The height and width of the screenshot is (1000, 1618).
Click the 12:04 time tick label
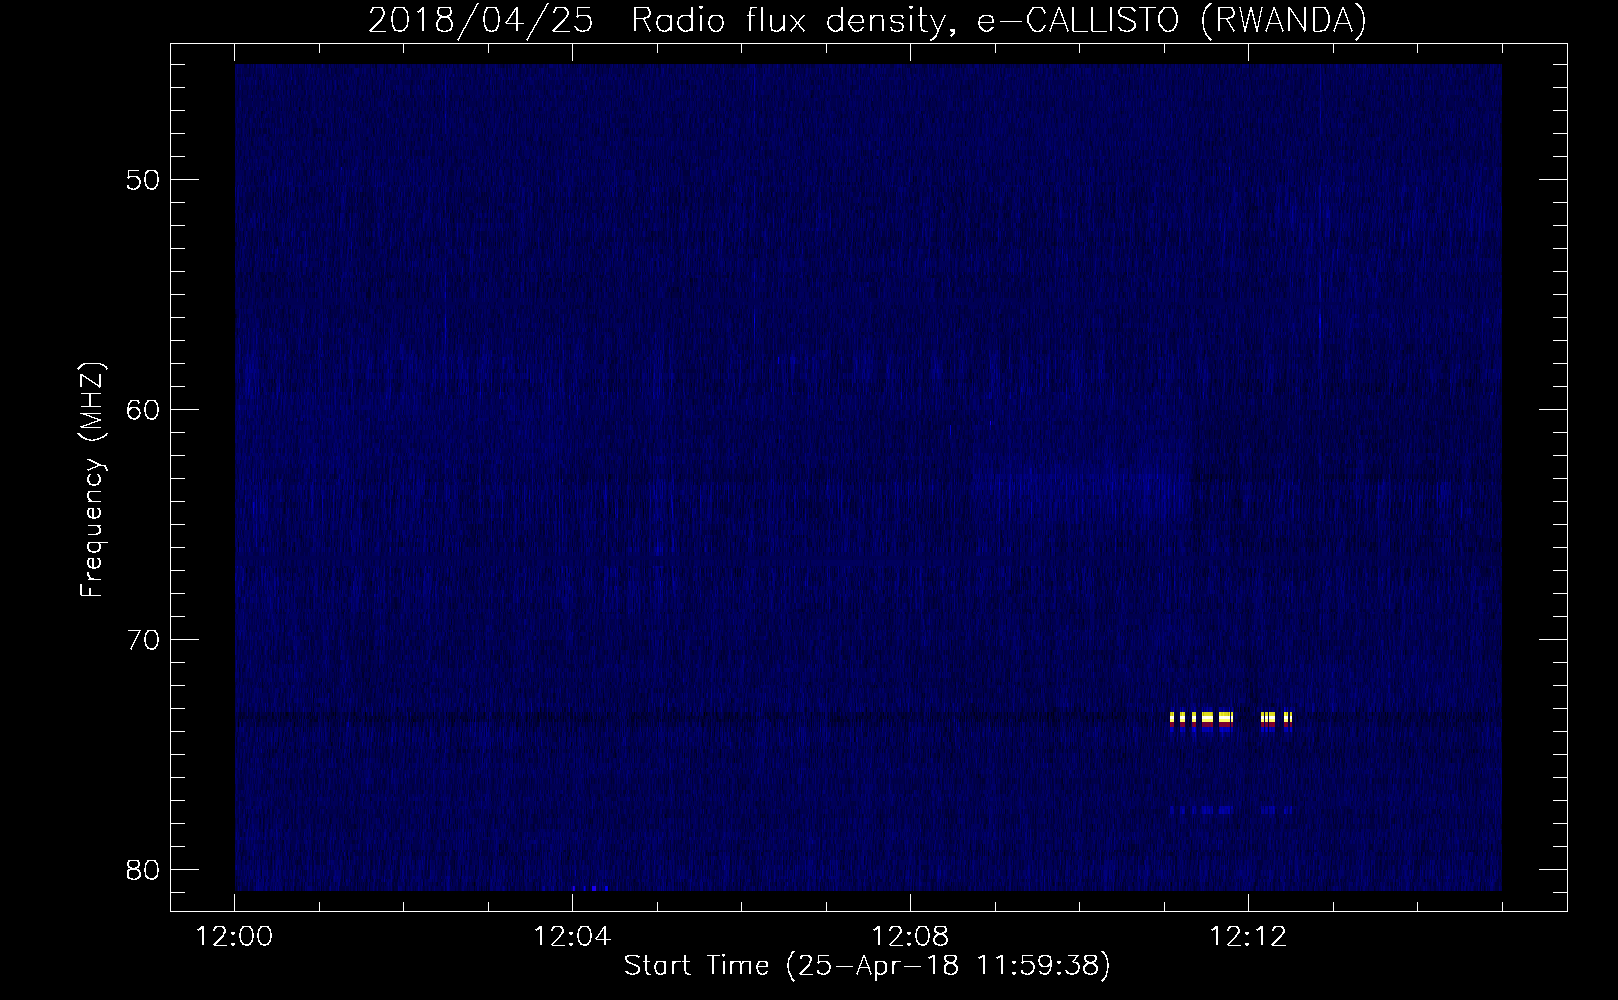572,937
